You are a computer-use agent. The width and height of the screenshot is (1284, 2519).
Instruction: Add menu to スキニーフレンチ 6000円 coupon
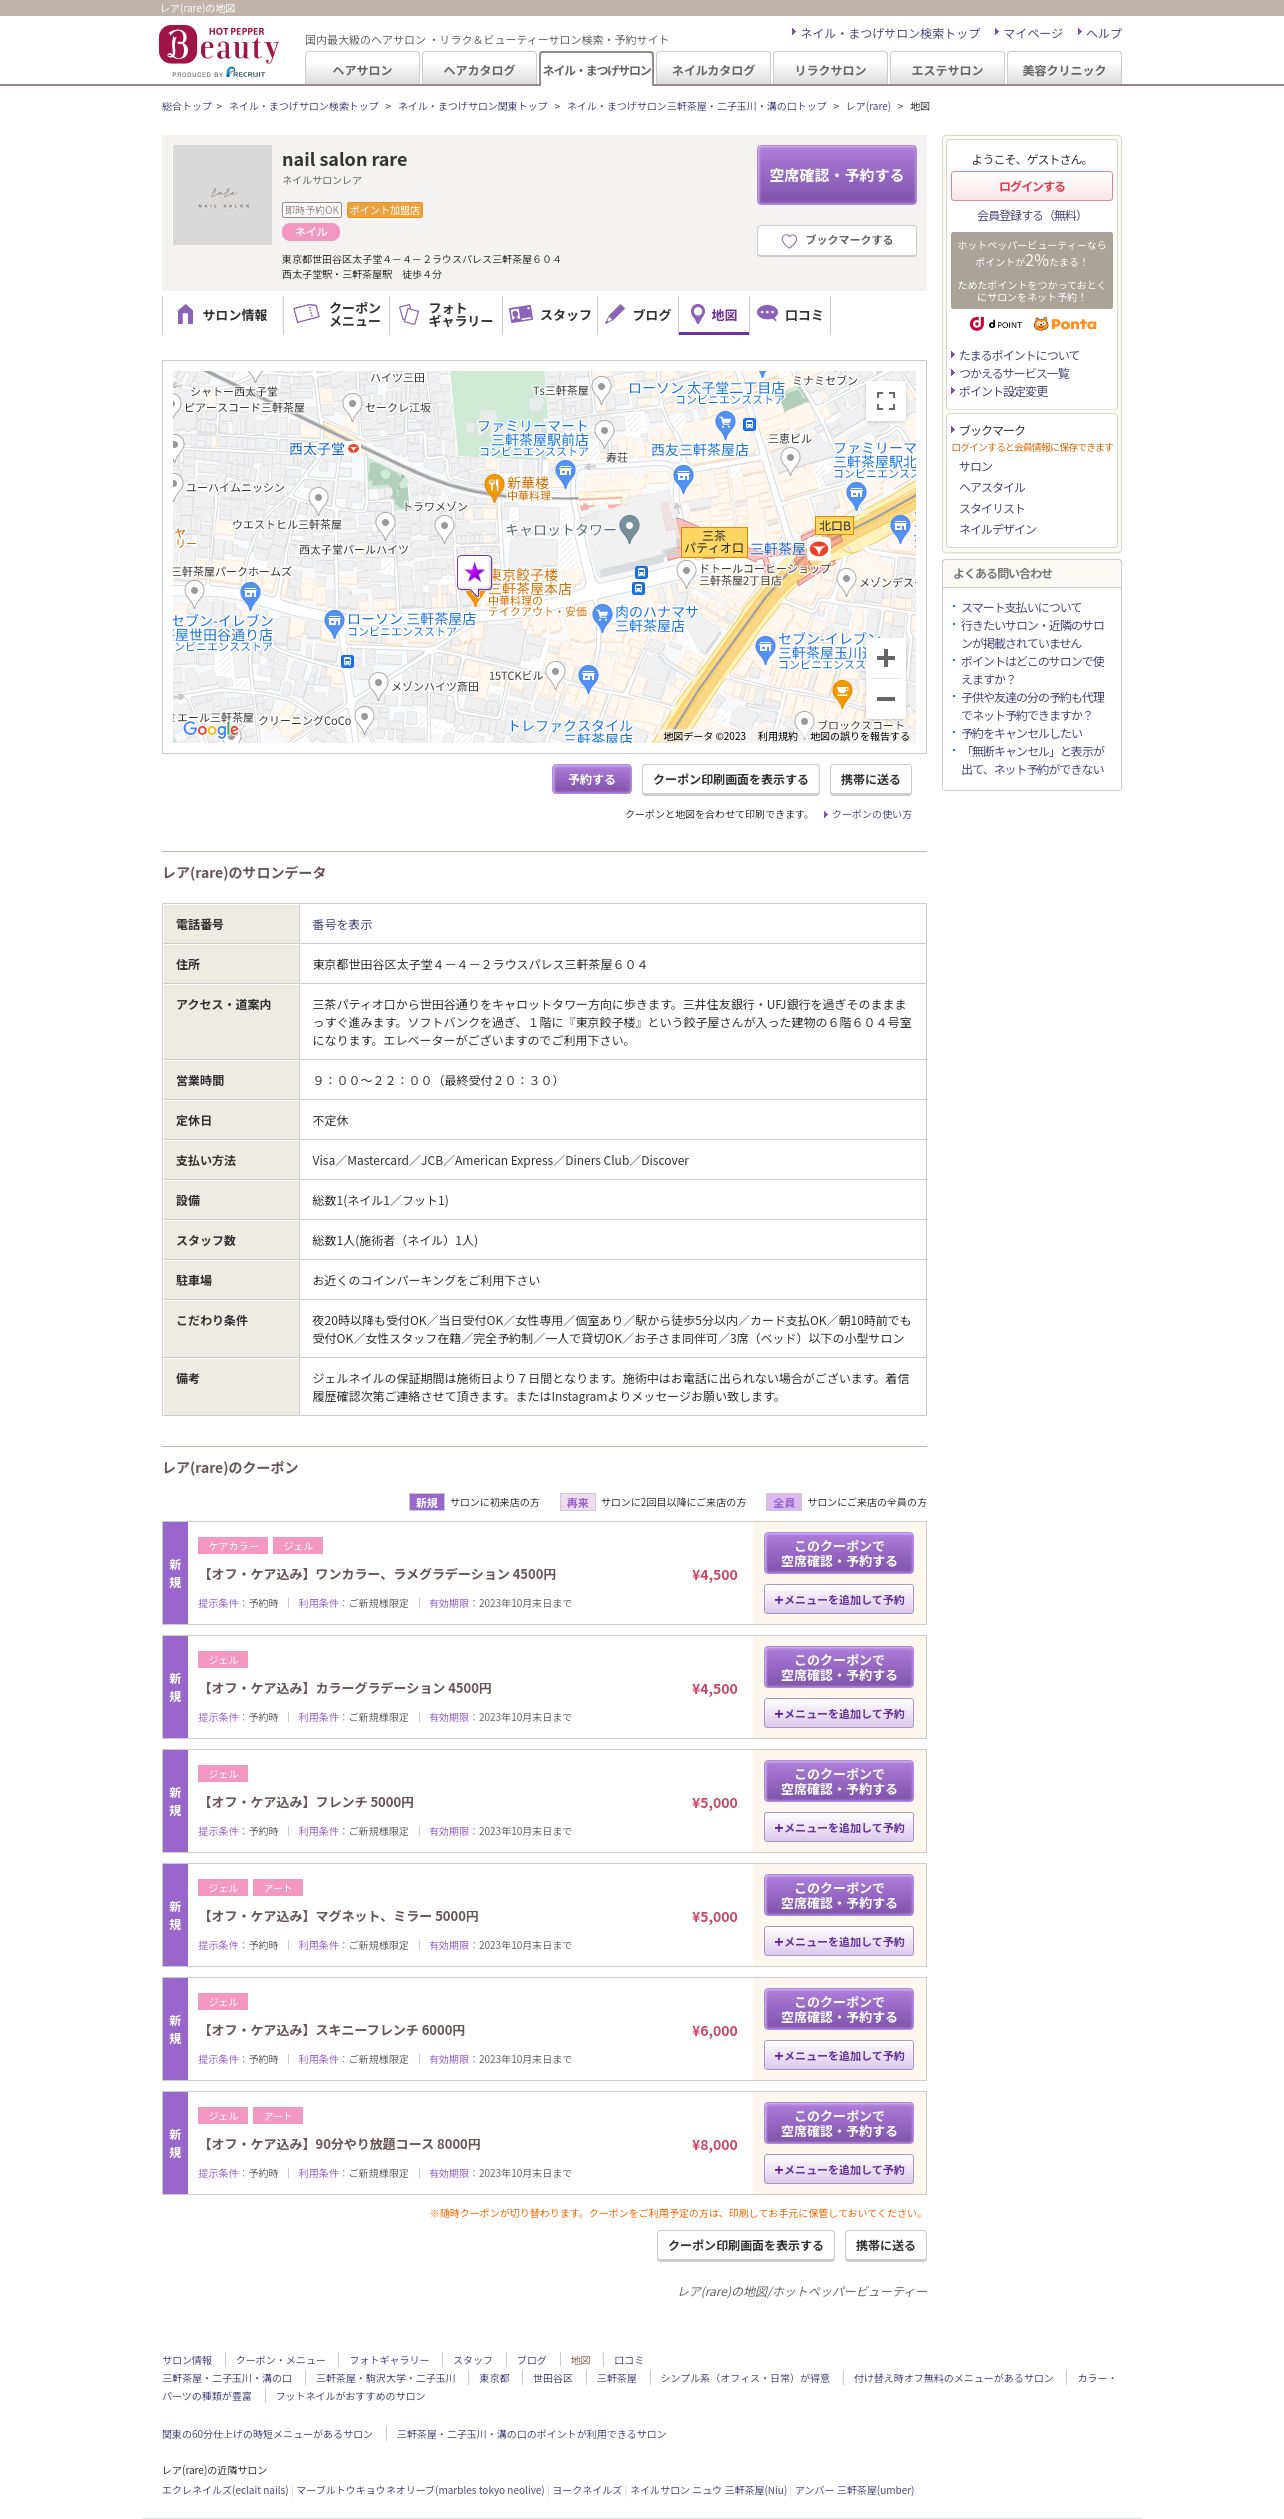839,2055
